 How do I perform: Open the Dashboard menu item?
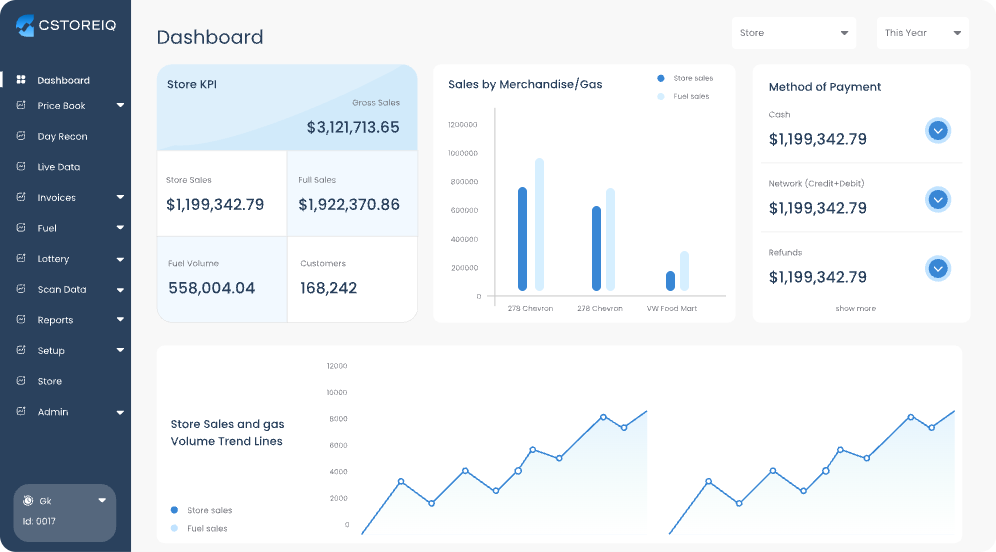point(64,80)
